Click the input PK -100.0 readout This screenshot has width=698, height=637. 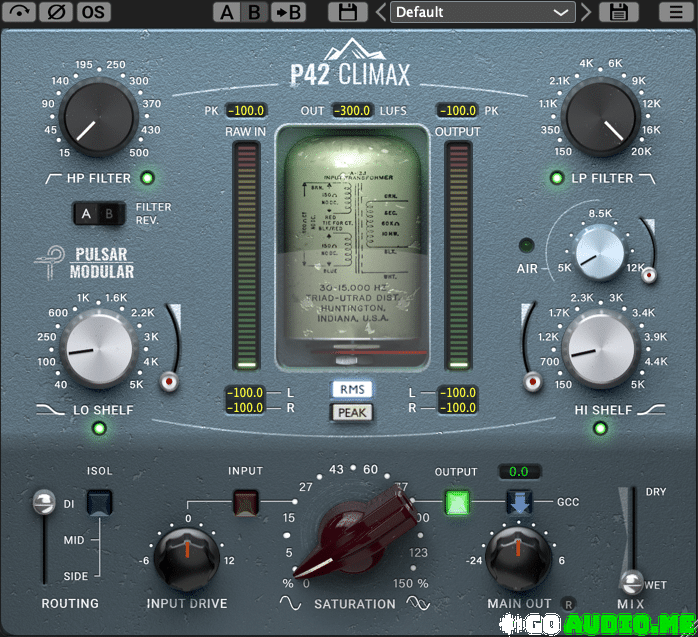pos(247,110)
